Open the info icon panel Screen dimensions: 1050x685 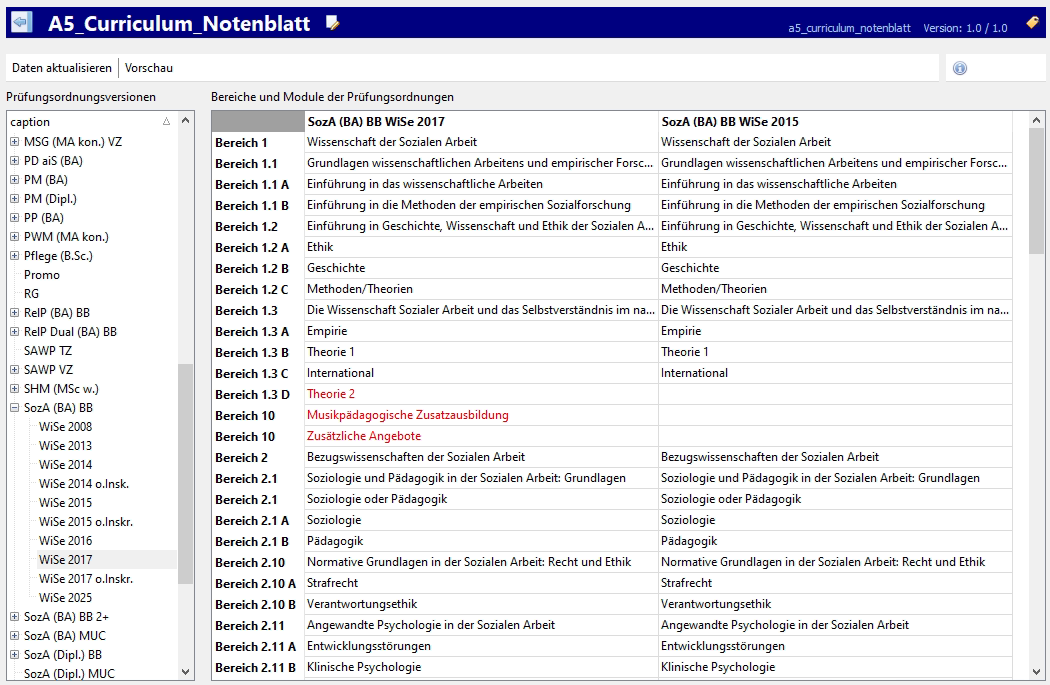pos(960,68)
